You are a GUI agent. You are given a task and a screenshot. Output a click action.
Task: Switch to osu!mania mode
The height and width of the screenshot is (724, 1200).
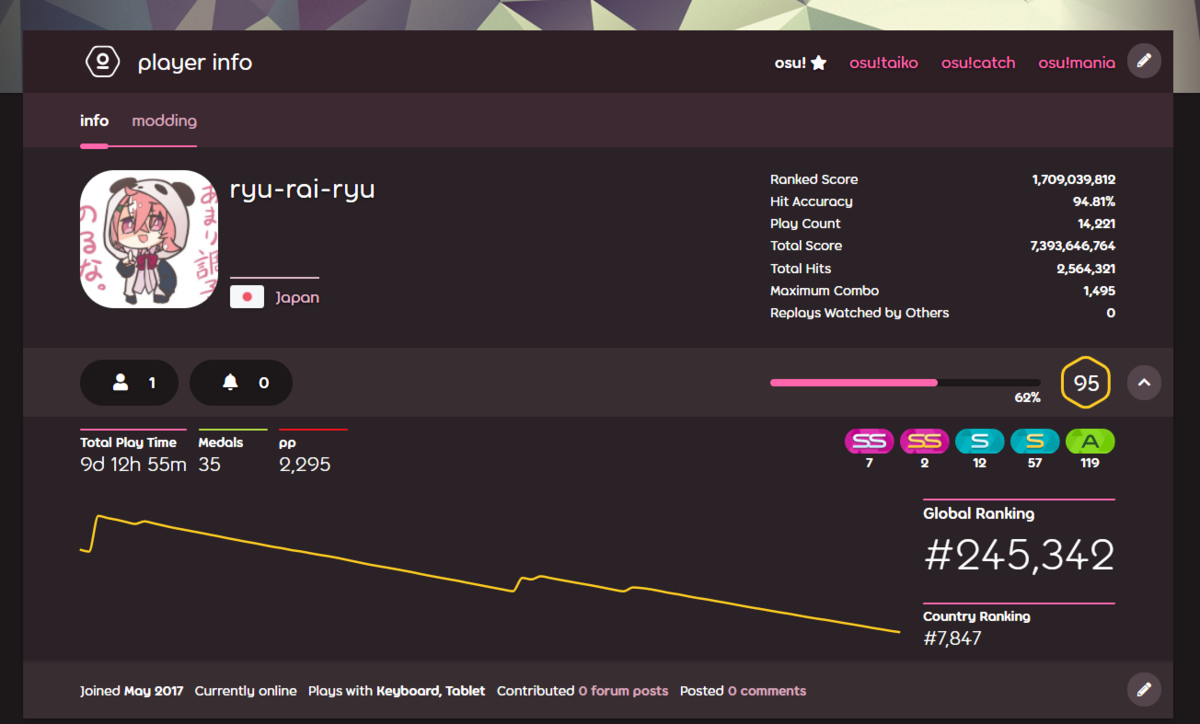pos(1076,63)
